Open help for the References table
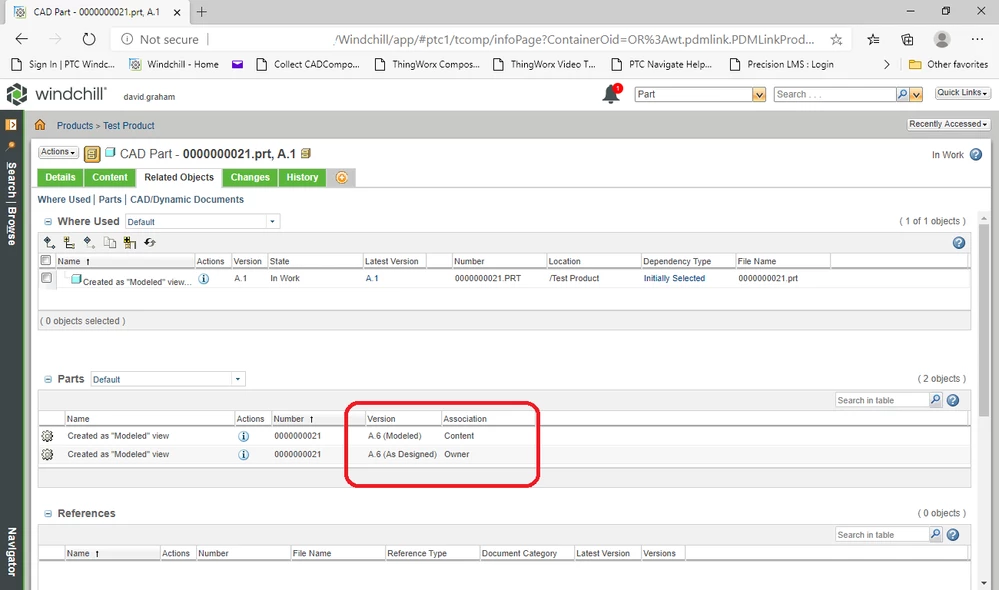The height and width of the screenshot is (590, 999). coord(953,535)
